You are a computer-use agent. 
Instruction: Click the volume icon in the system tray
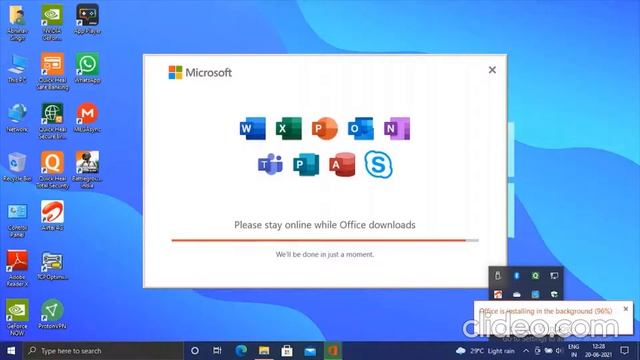(x=559, y=351)
